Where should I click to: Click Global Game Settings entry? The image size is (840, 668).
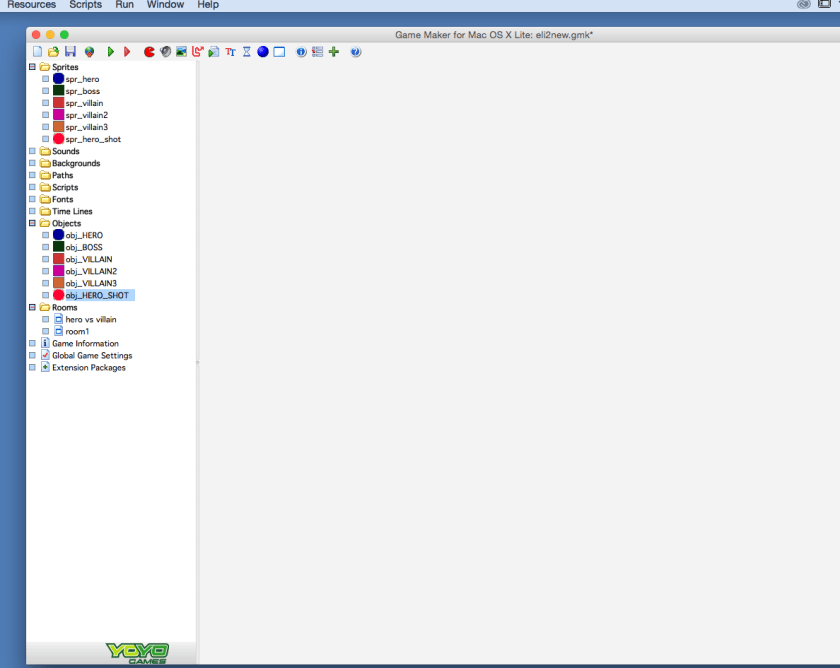91,355
